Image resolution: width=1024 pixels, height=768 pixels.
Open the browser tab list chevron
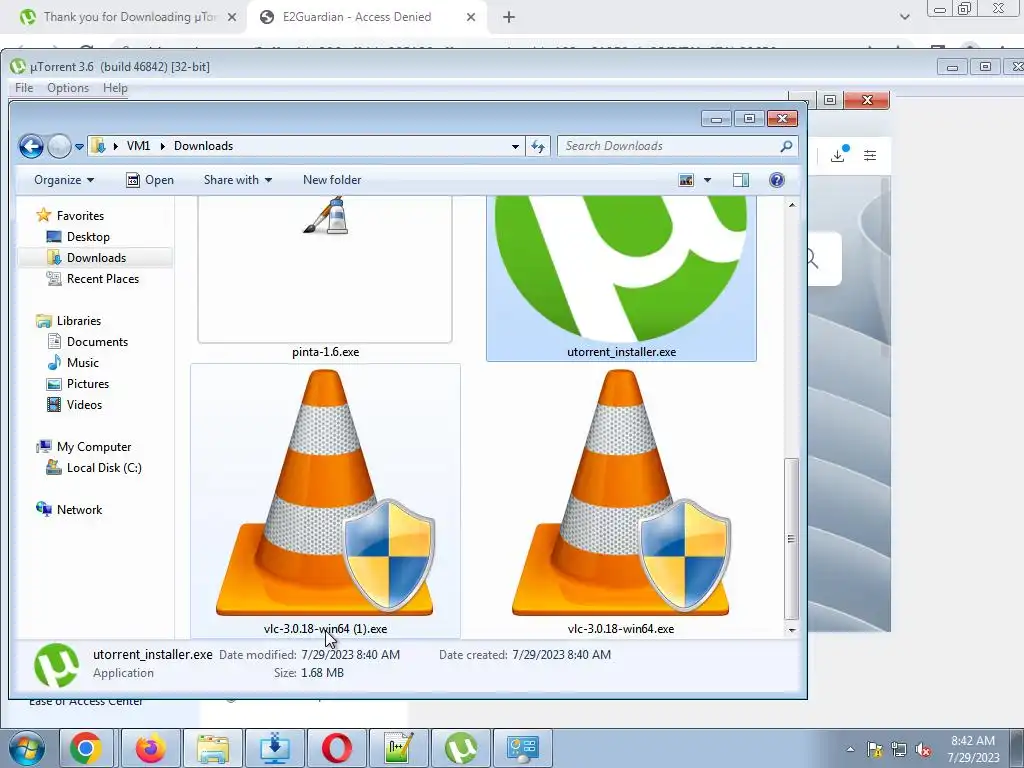pos(904,17)
